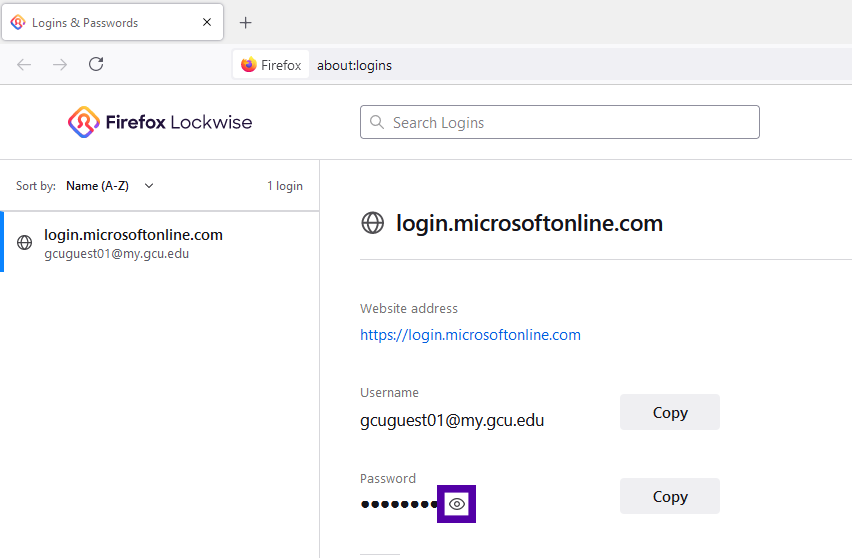Open the https://login.microsoftonline.com link
Image resolution: width=852 pixels, height=558 pixels.
click(x=470, y=335)
